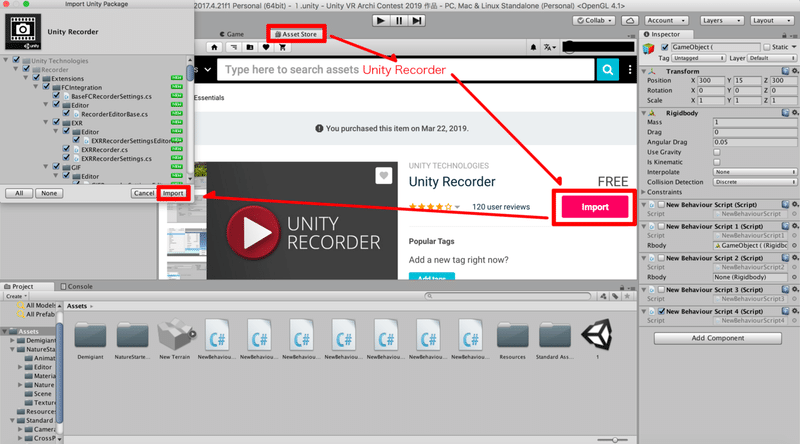Select the first NewBehaviourScript C# file
The width and height of the screenshot is (800, 444).
(x=217, y=339)
